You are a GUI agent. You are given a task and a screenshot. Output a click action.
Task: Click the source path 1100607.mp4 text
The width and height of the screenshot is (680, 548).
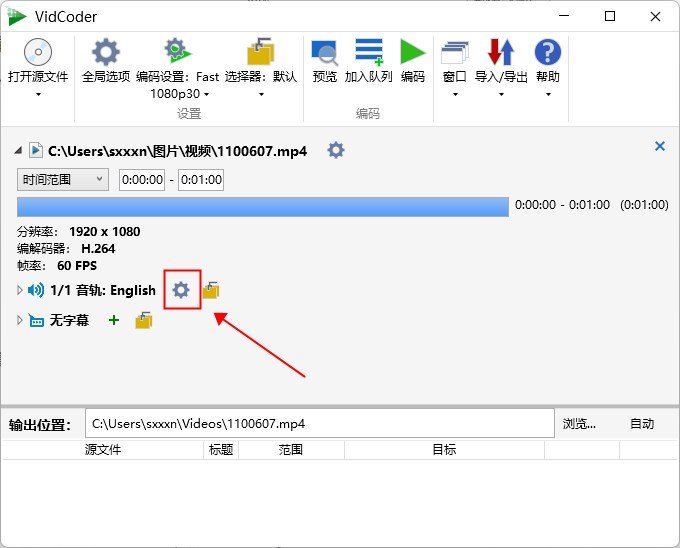[177, 151]
